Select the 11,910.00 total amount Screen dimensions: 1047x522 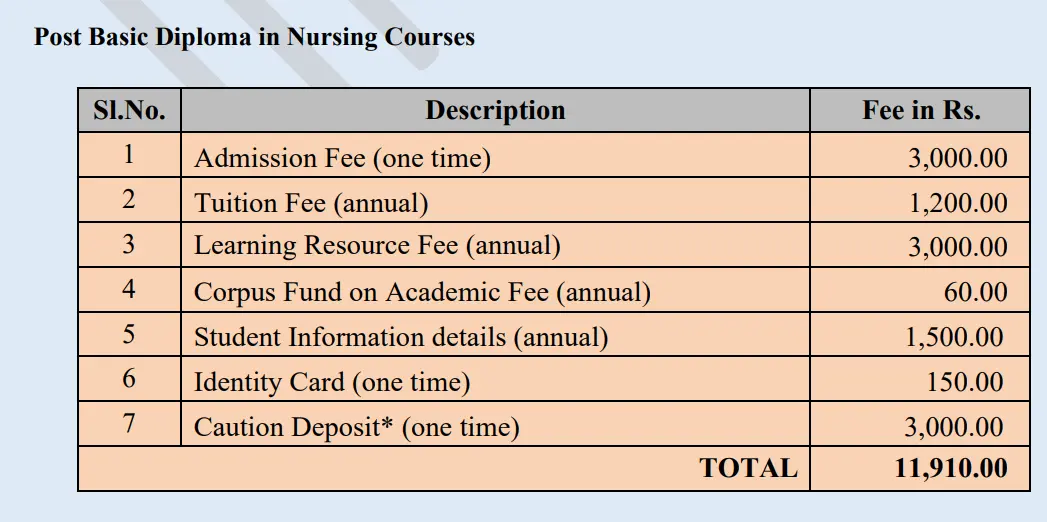(950, 469)
